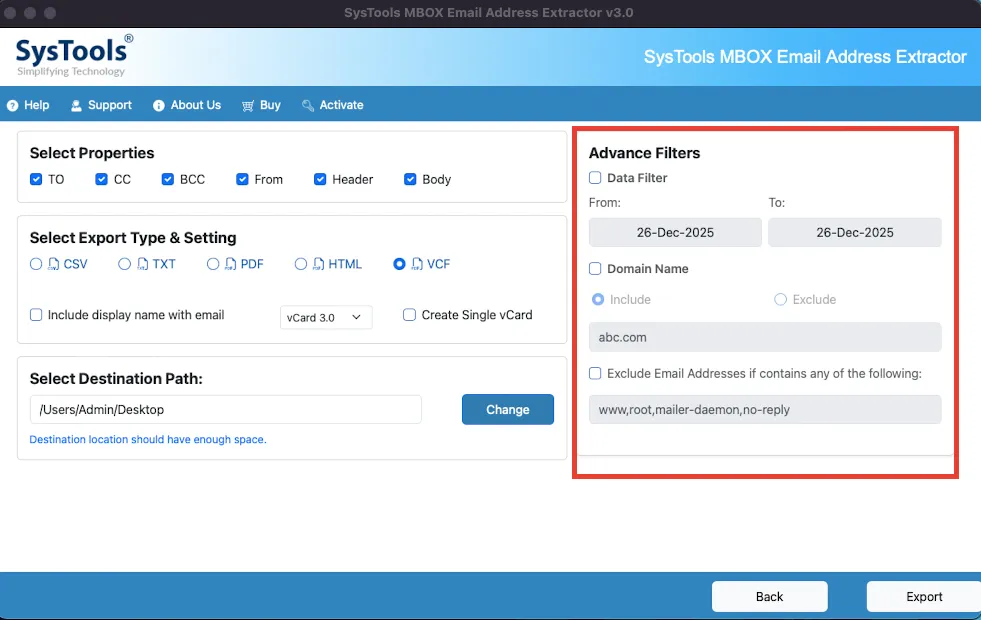
Task: Open the vCard 3.0 version dropdown
Action: pyautogui.click(x=326, y=317)
